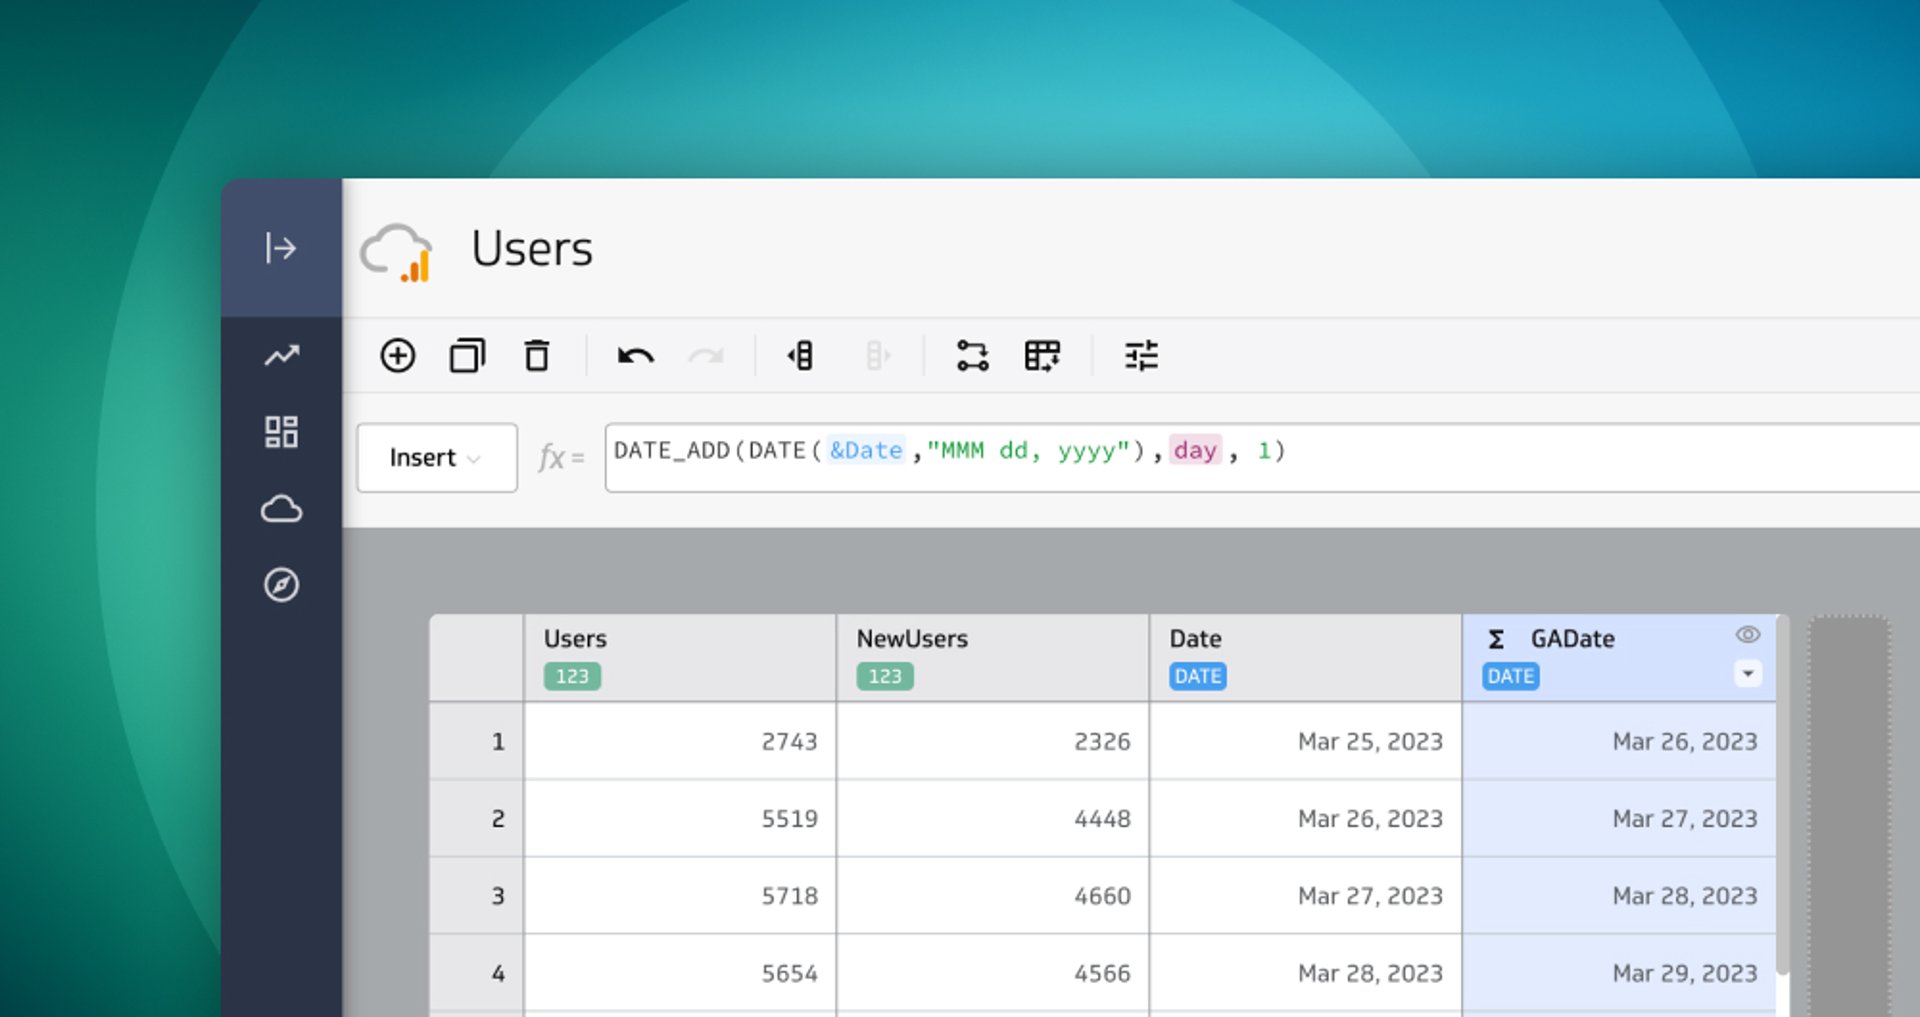Click the cloud sync icon in the sidebar
This screenshot has width=1920, height=1017.
point(283,509)
